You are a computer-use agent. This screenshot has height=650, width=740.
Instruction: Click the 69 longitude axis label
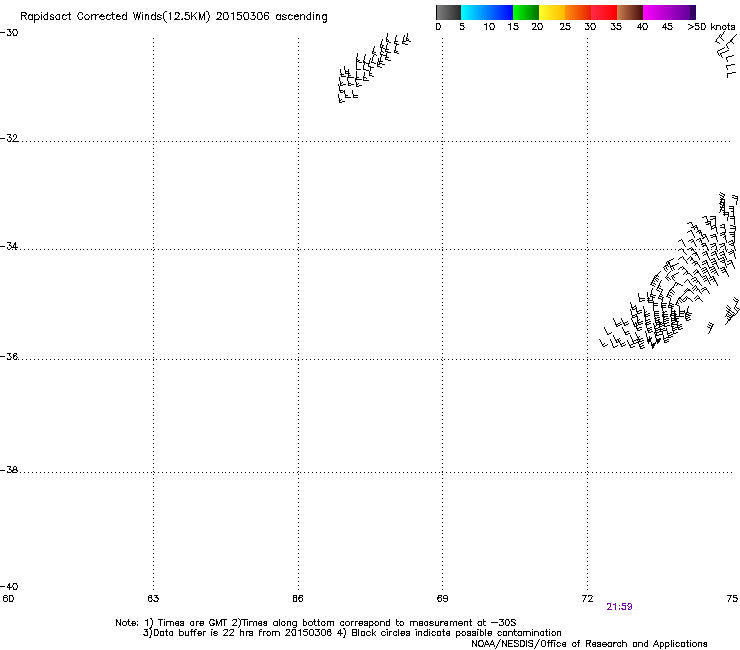[442, 599]
